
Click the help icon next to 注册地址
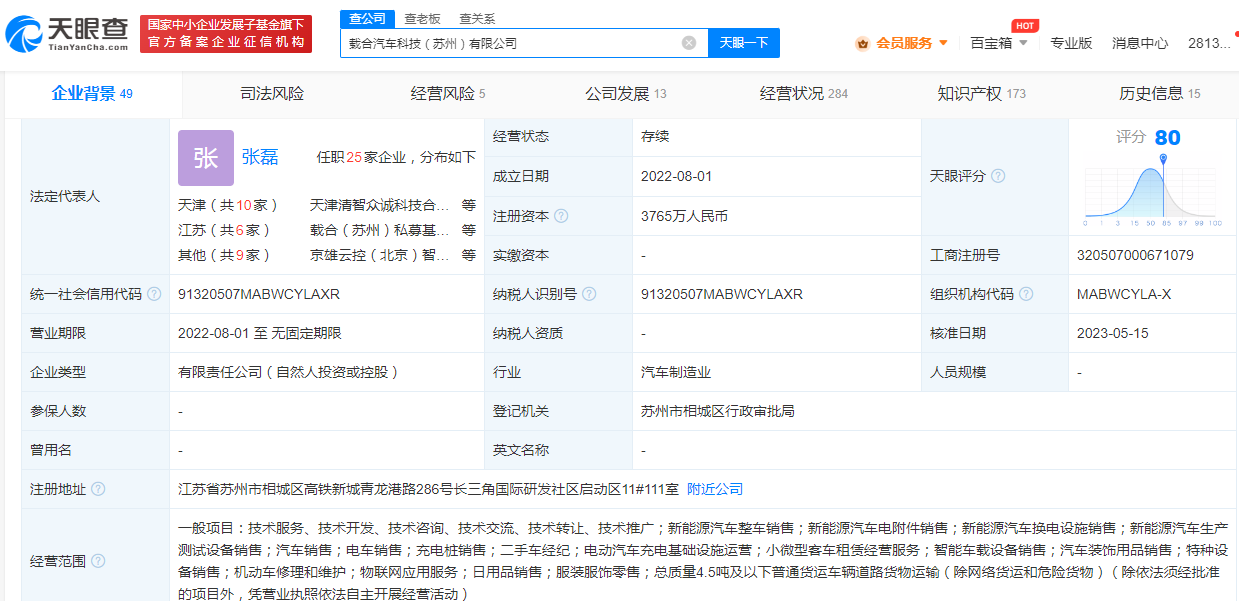98,489
